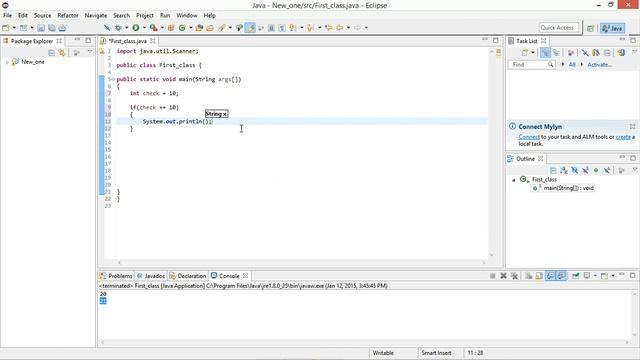The width and height of the screenshot is (640, 360).
Task: Toggle Hide Local Types in Outline toolbar
Action: [607, 170]
